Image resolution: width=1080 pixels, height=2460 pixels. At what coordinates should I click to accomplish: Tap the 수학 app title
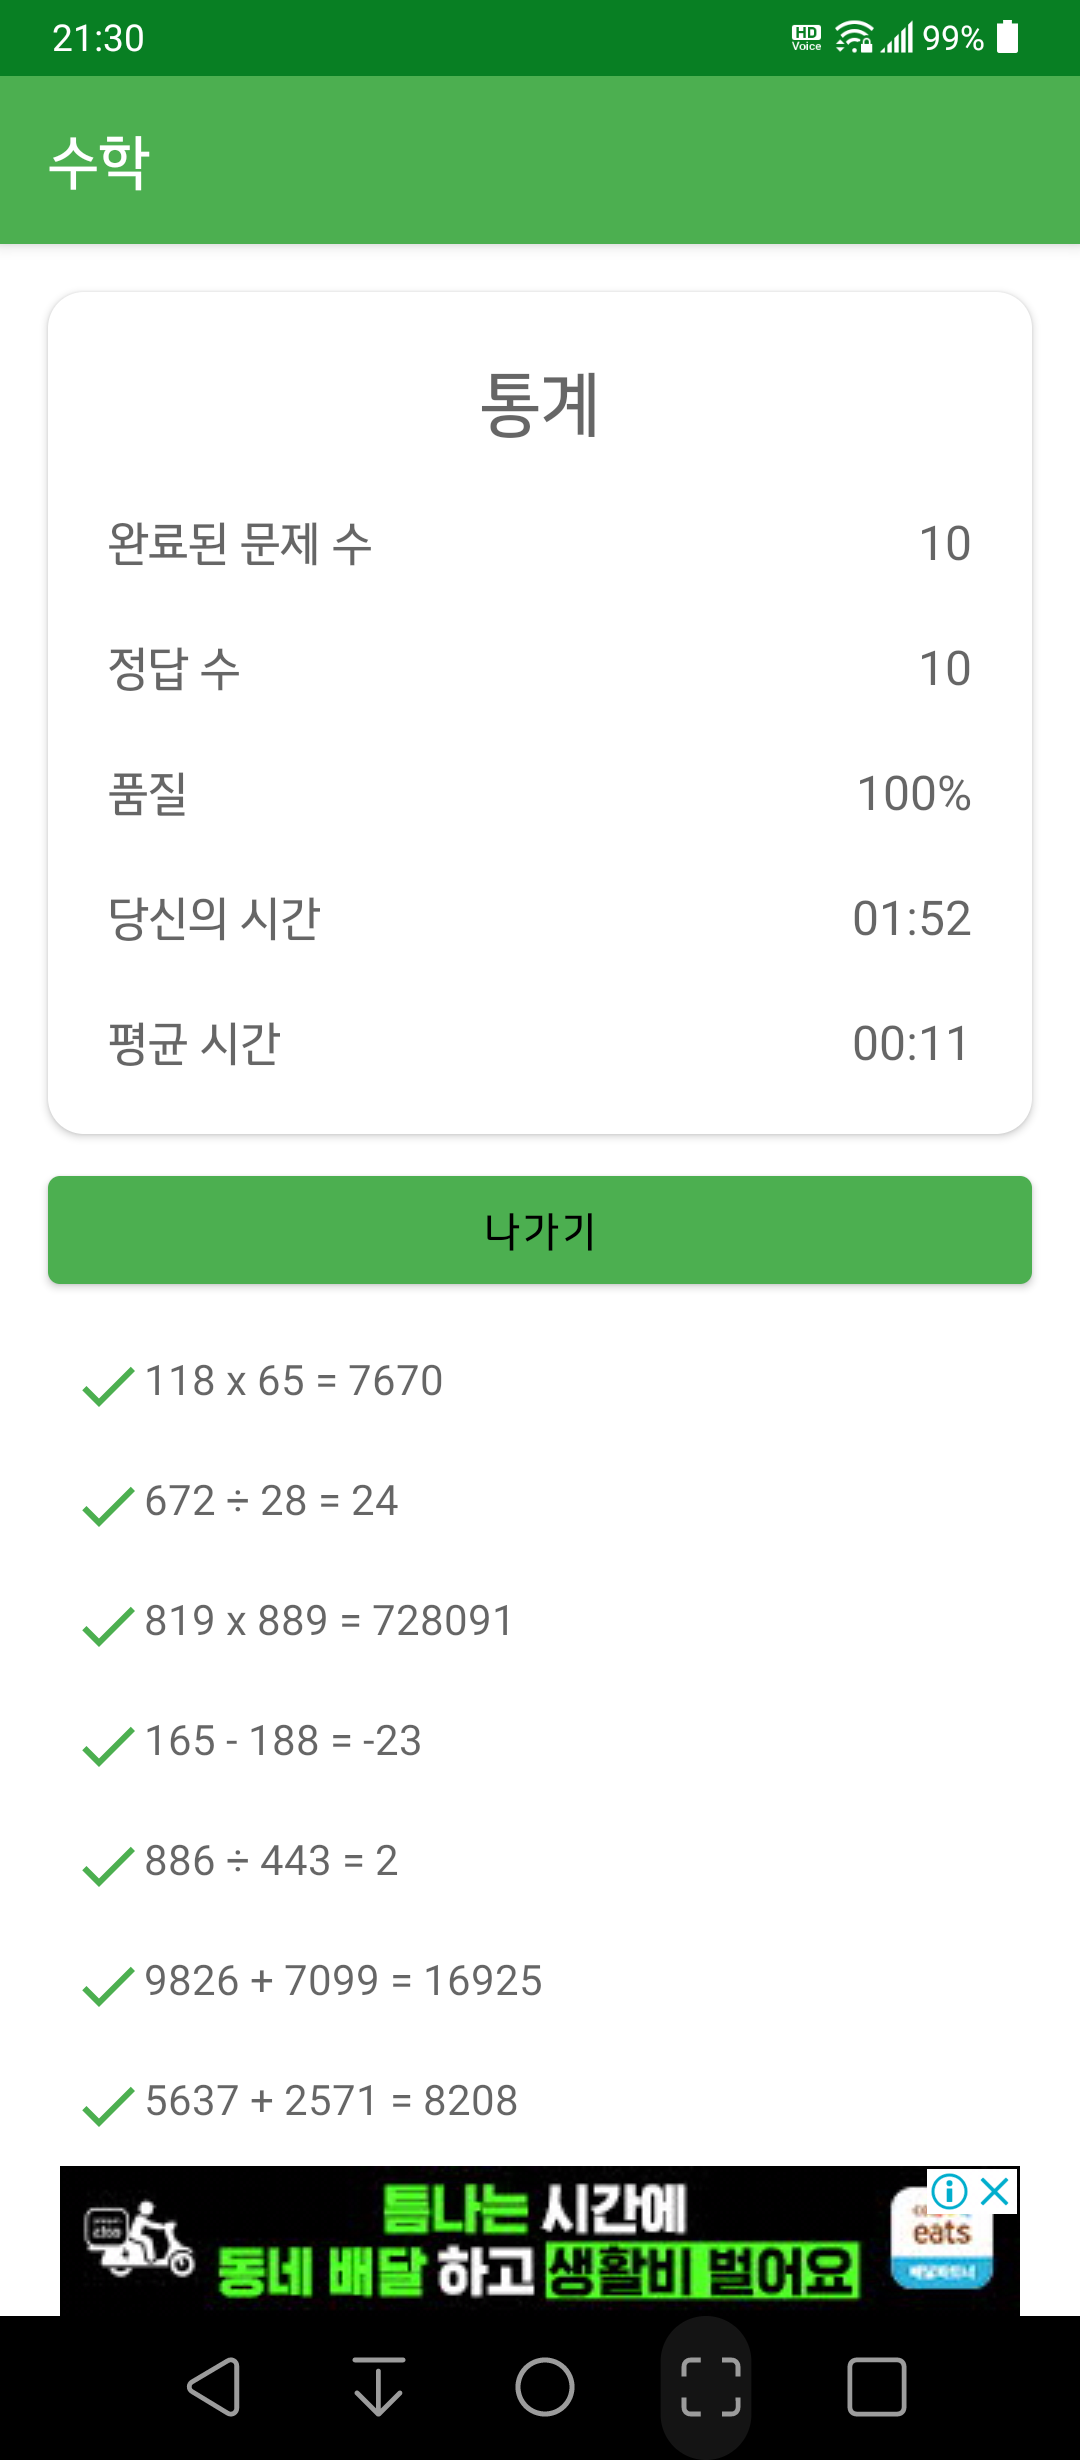tap(100, 162)
